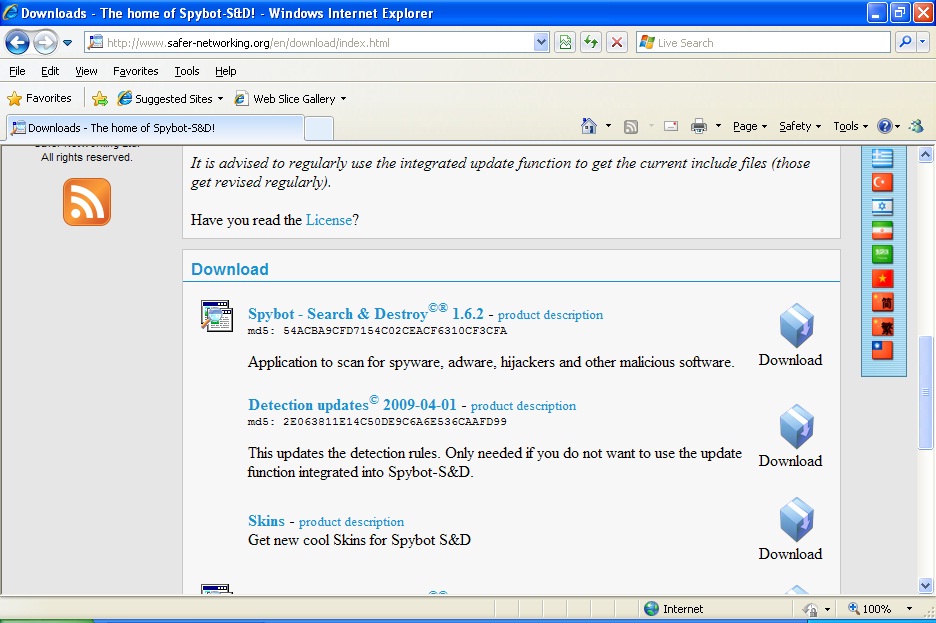Select the Saudi Arabian flag language

coord(882,254)
